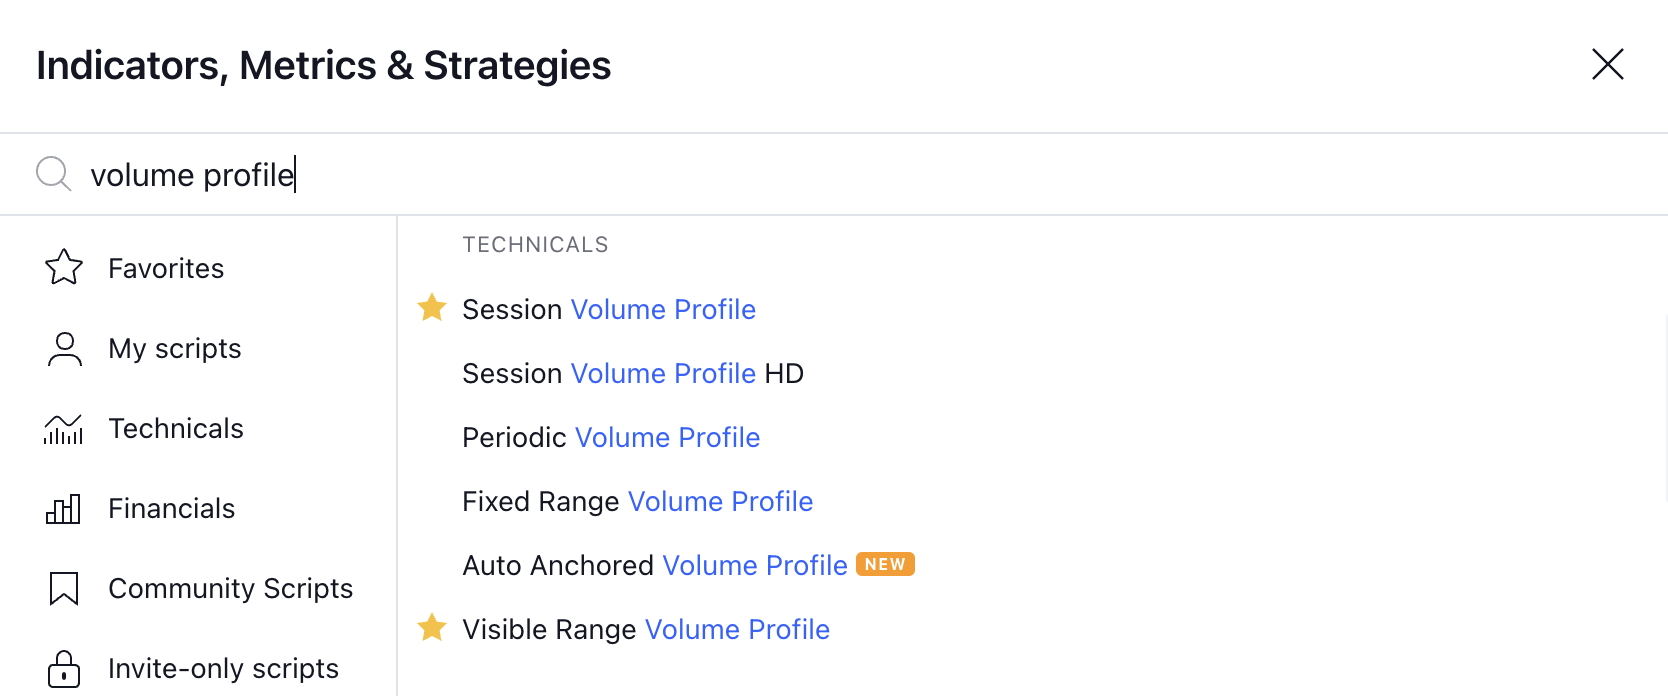Open the Session Volume Profile HD indicator

632,373
